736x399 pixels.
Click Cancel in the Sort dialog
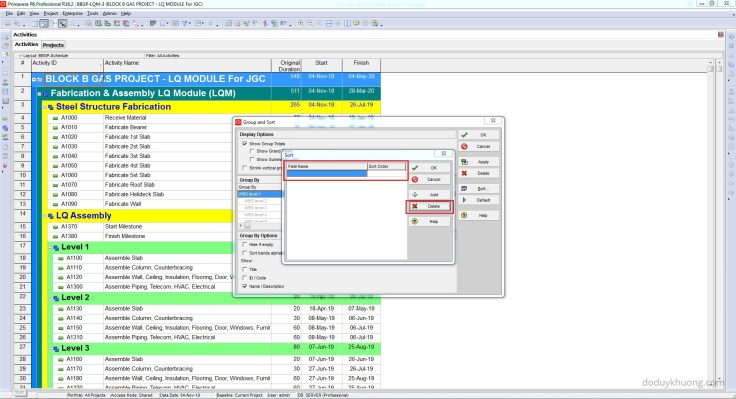tap(429, 179)
